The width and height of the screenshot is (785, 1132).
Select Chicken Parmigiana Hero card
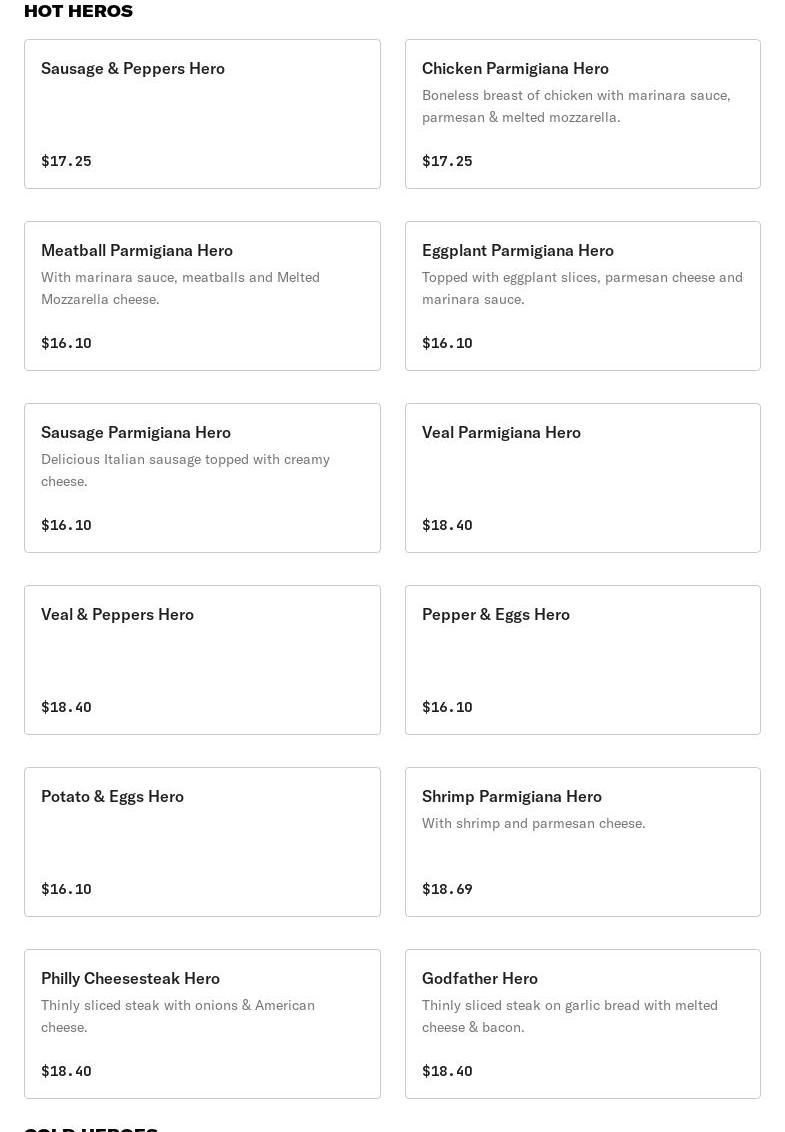[583, 114]
